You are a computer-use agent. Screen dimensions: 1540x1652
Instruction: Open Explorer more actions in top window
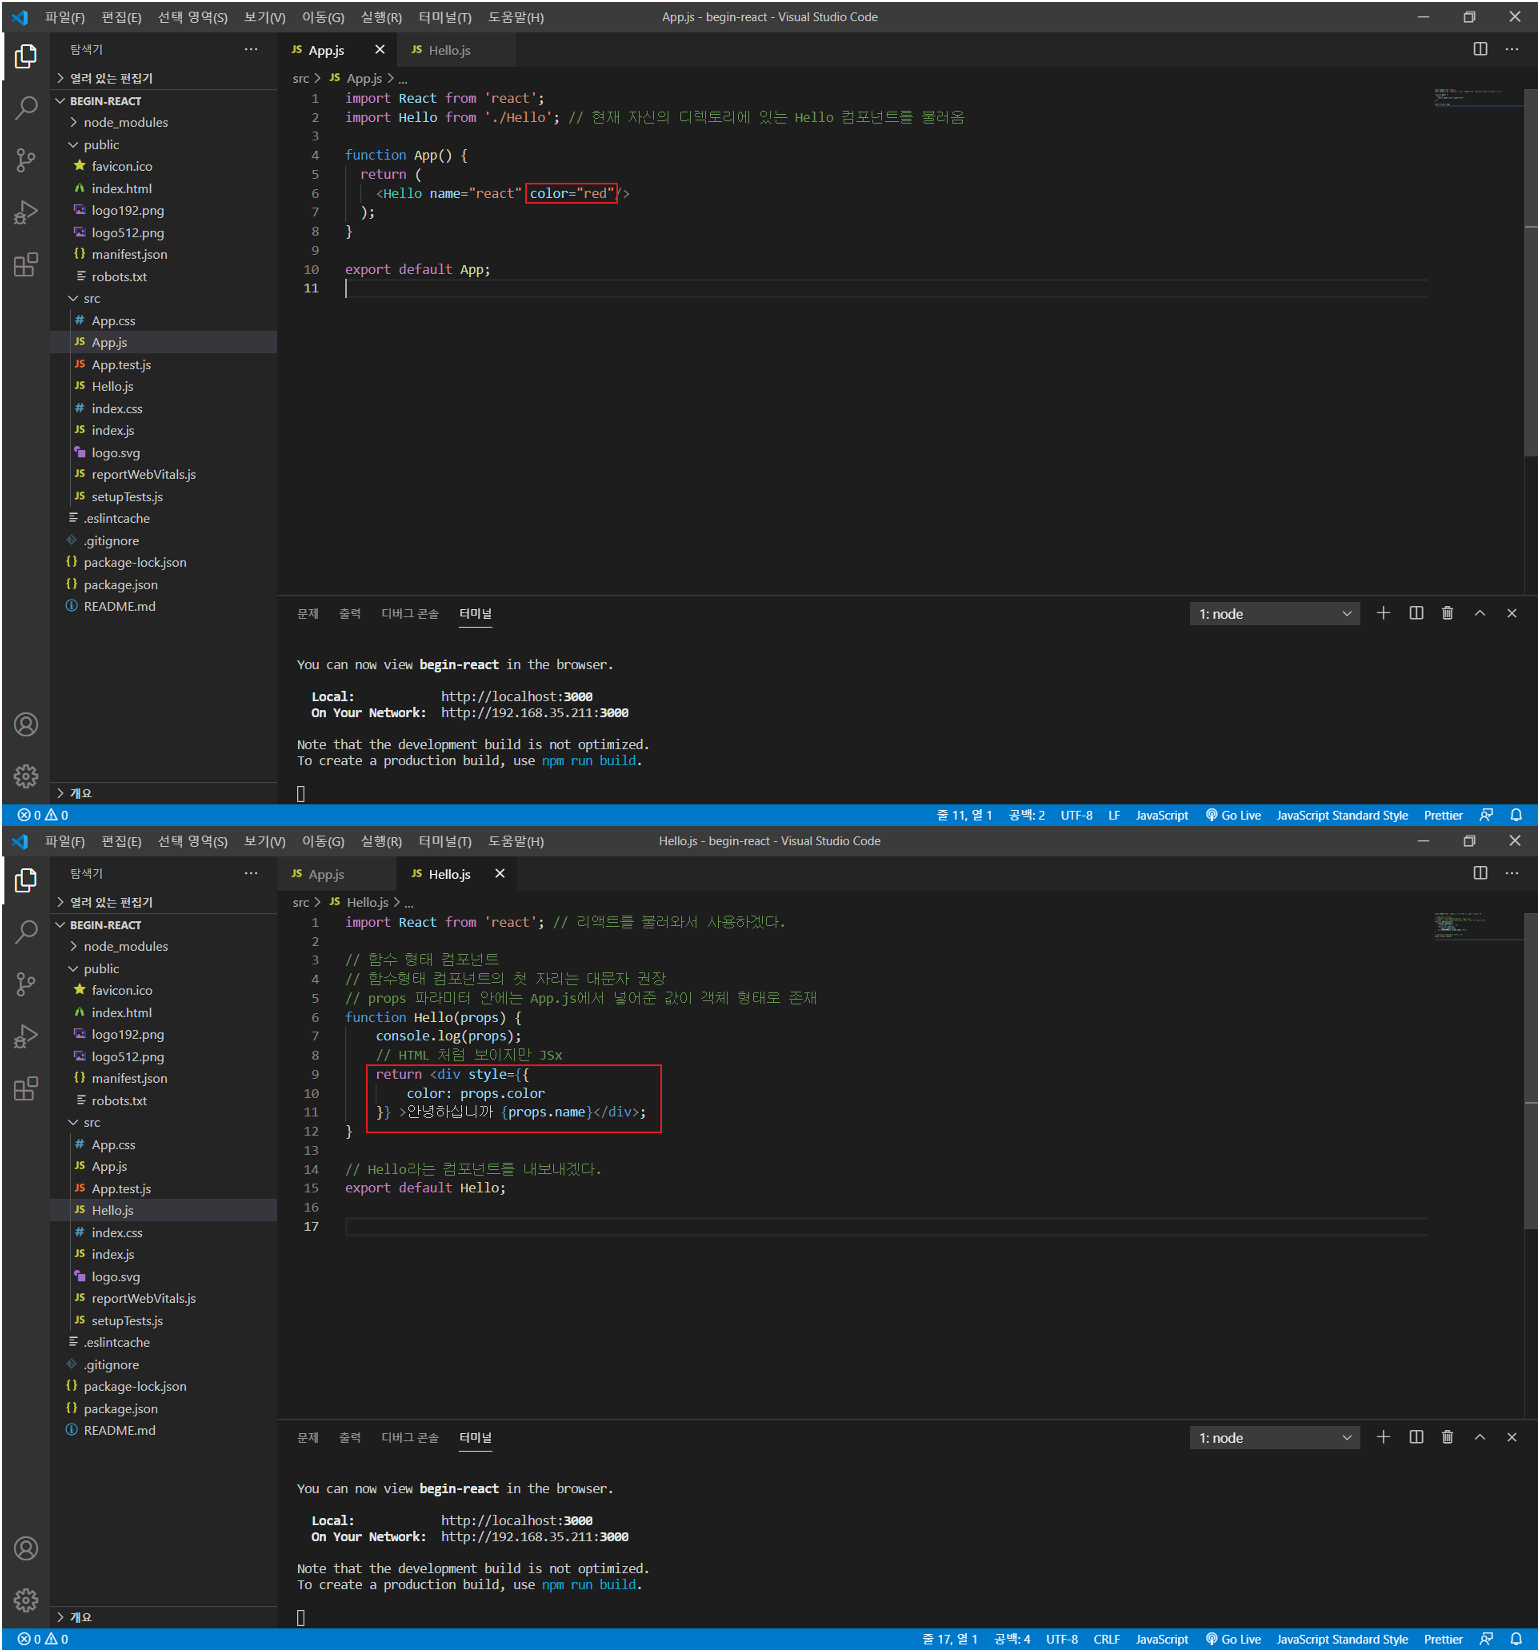[x=251, y=49]
